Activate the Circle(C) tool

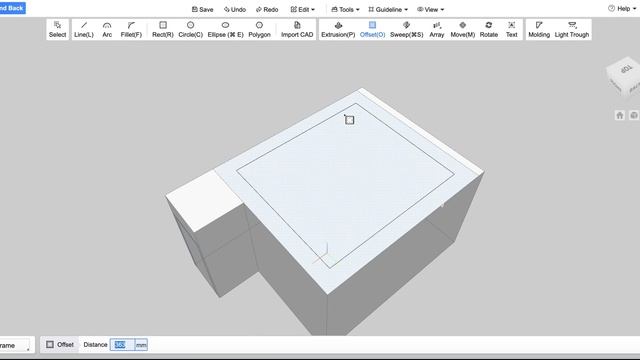191,29
